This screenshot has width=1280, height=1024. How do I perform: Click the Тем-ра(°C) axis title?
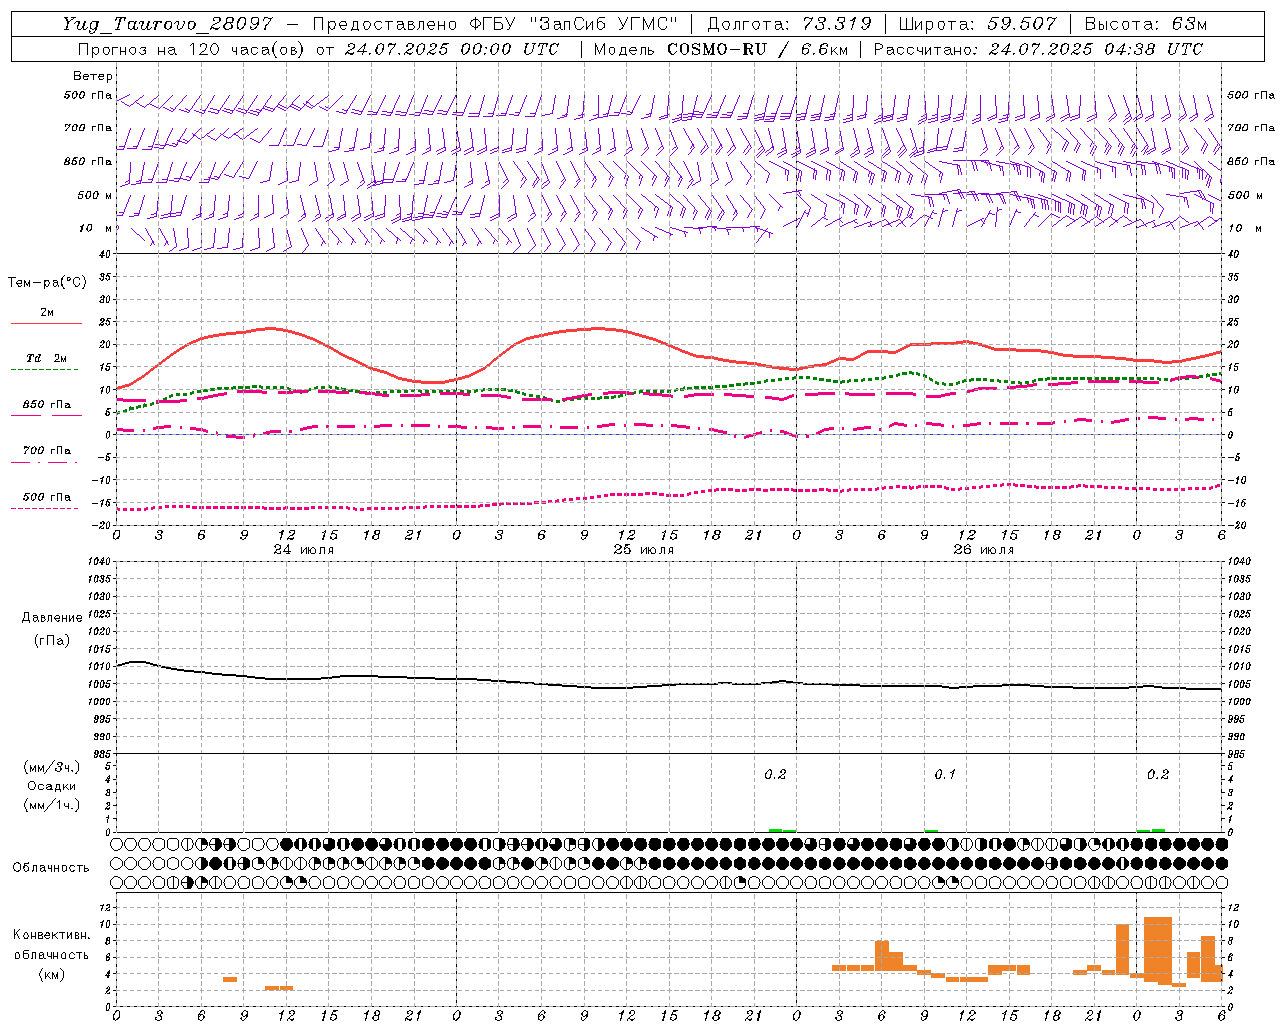point(47,283)
